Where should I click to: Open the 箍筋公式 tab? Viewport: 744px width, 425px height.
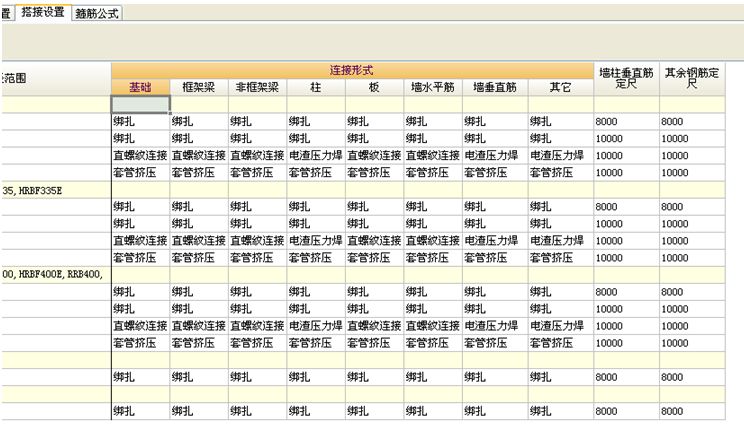(97, 13)
